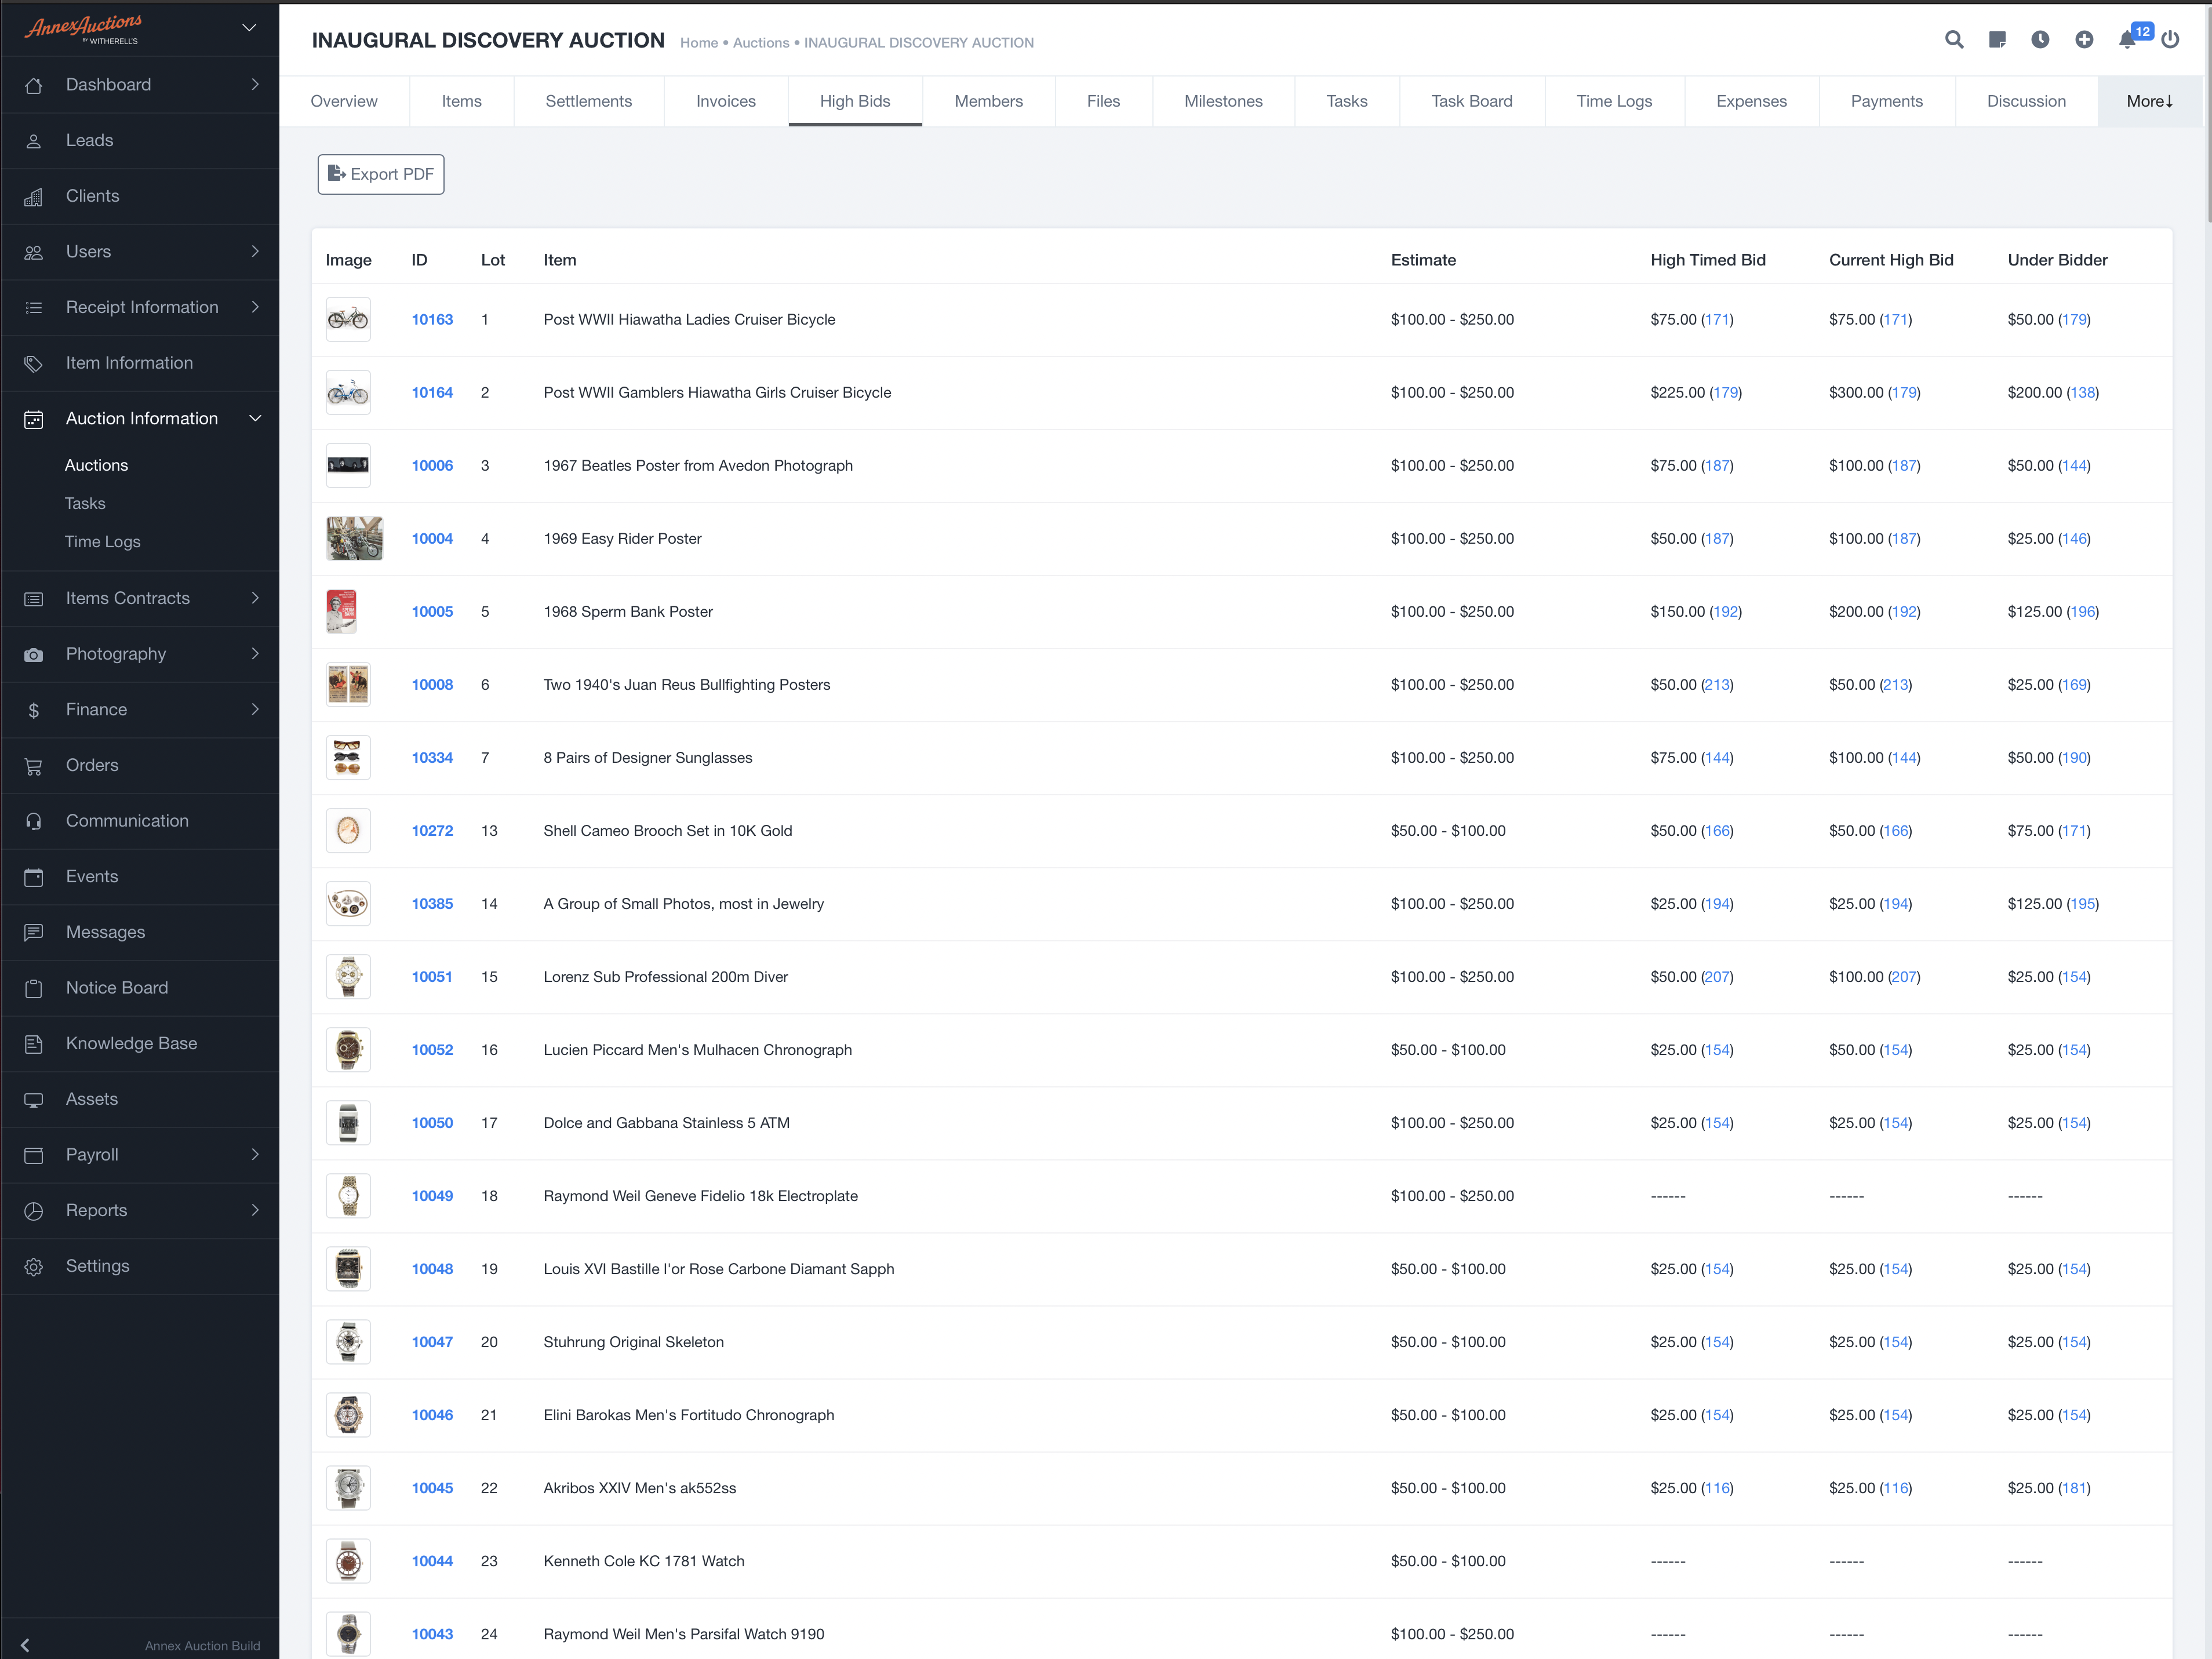2212x1659 pixels.
Task: Click the Export PDF button
Action: tap(381, 174)
